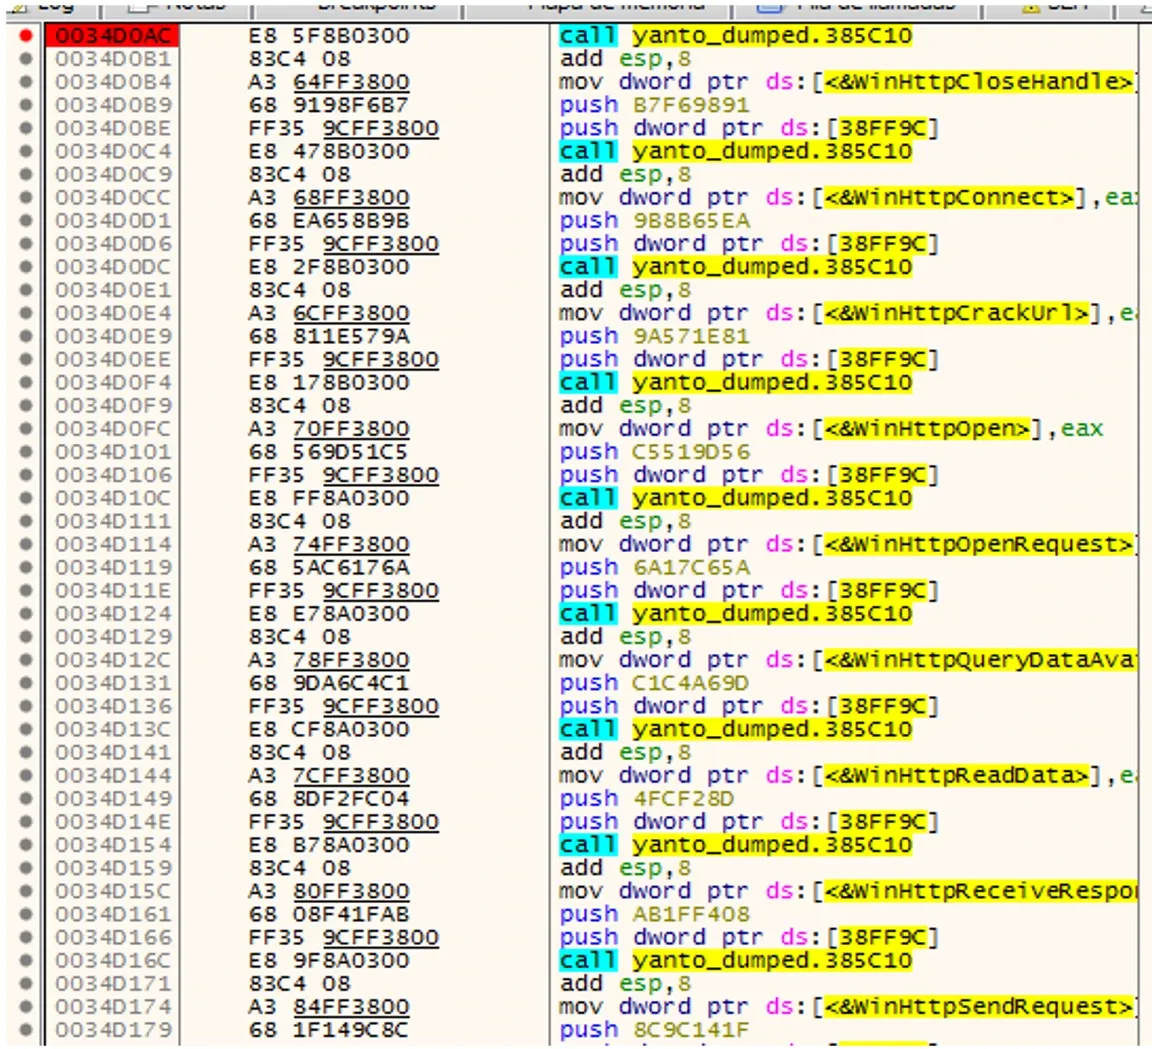Select the instruction push 8C9C141F

(655, 1031)
